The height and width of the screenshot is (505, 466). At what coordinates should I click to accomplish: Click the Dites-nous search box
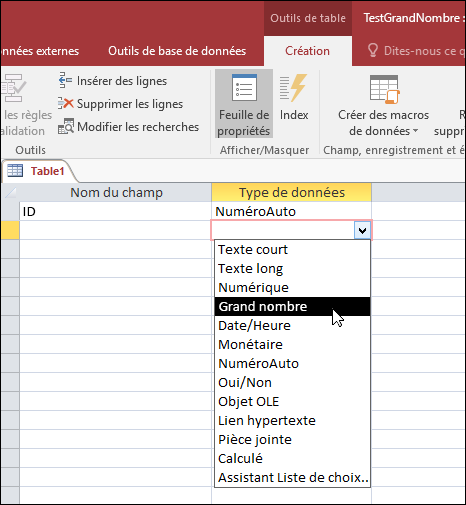coord(416,51)
